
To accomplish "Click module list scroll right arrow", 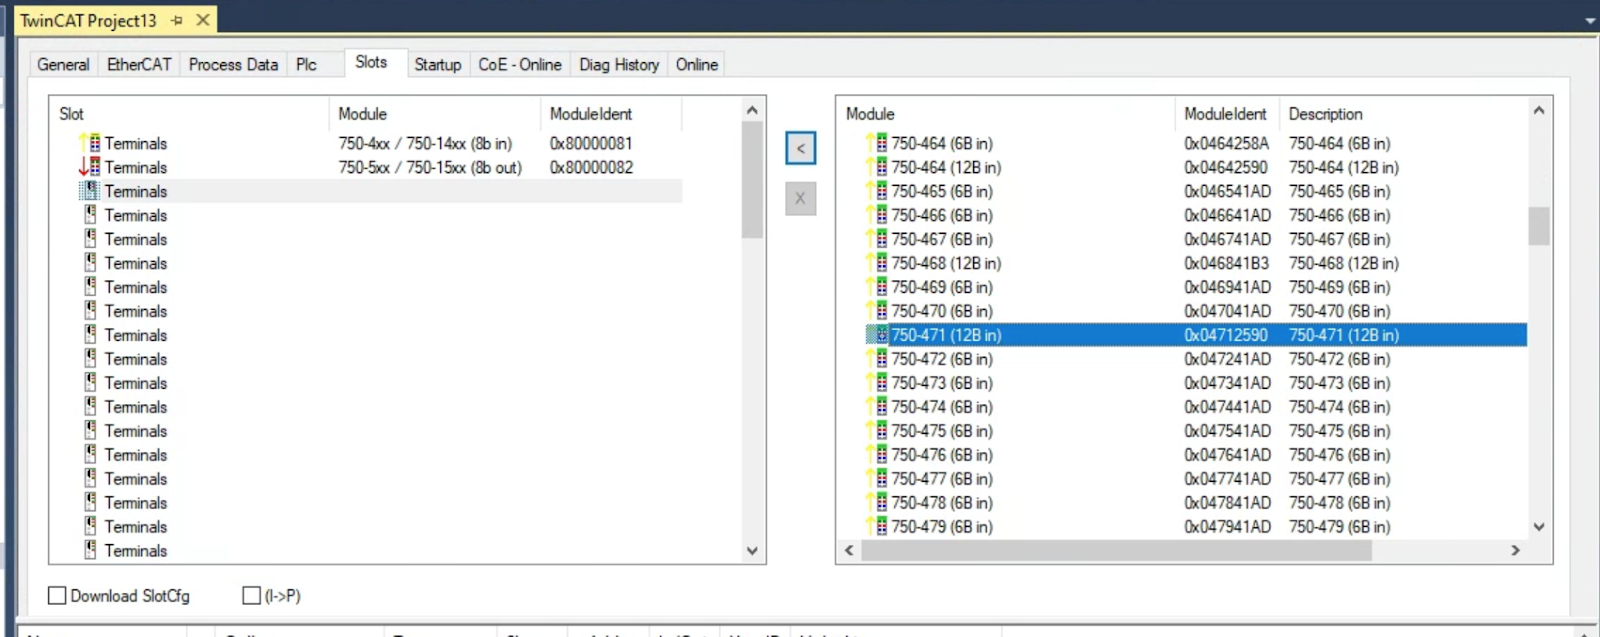I will point(1515,550).
